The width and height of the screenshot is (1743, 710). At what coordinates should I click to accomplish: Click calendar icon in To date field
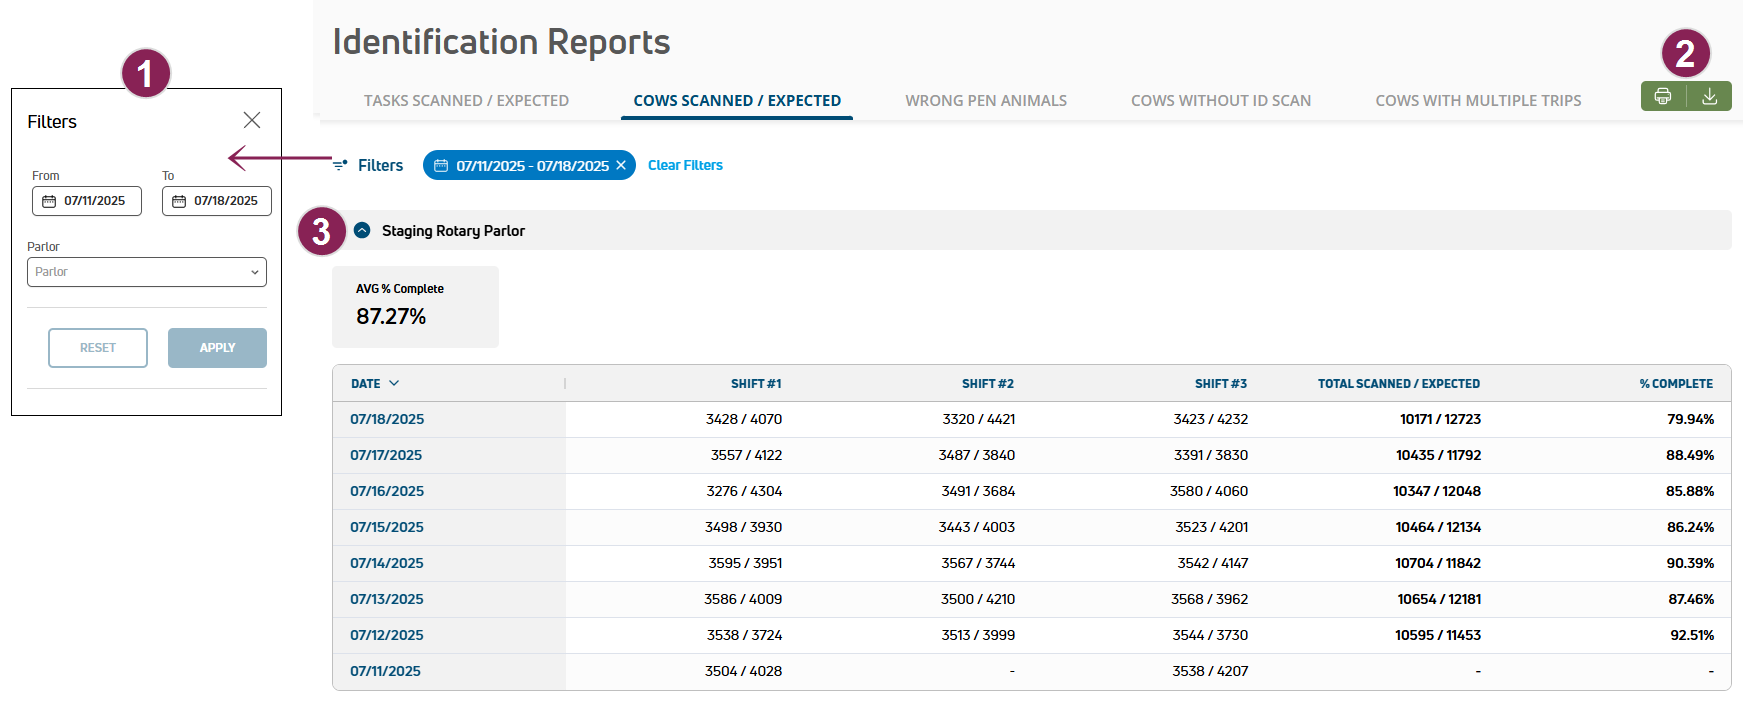click(x=179, y=201)
